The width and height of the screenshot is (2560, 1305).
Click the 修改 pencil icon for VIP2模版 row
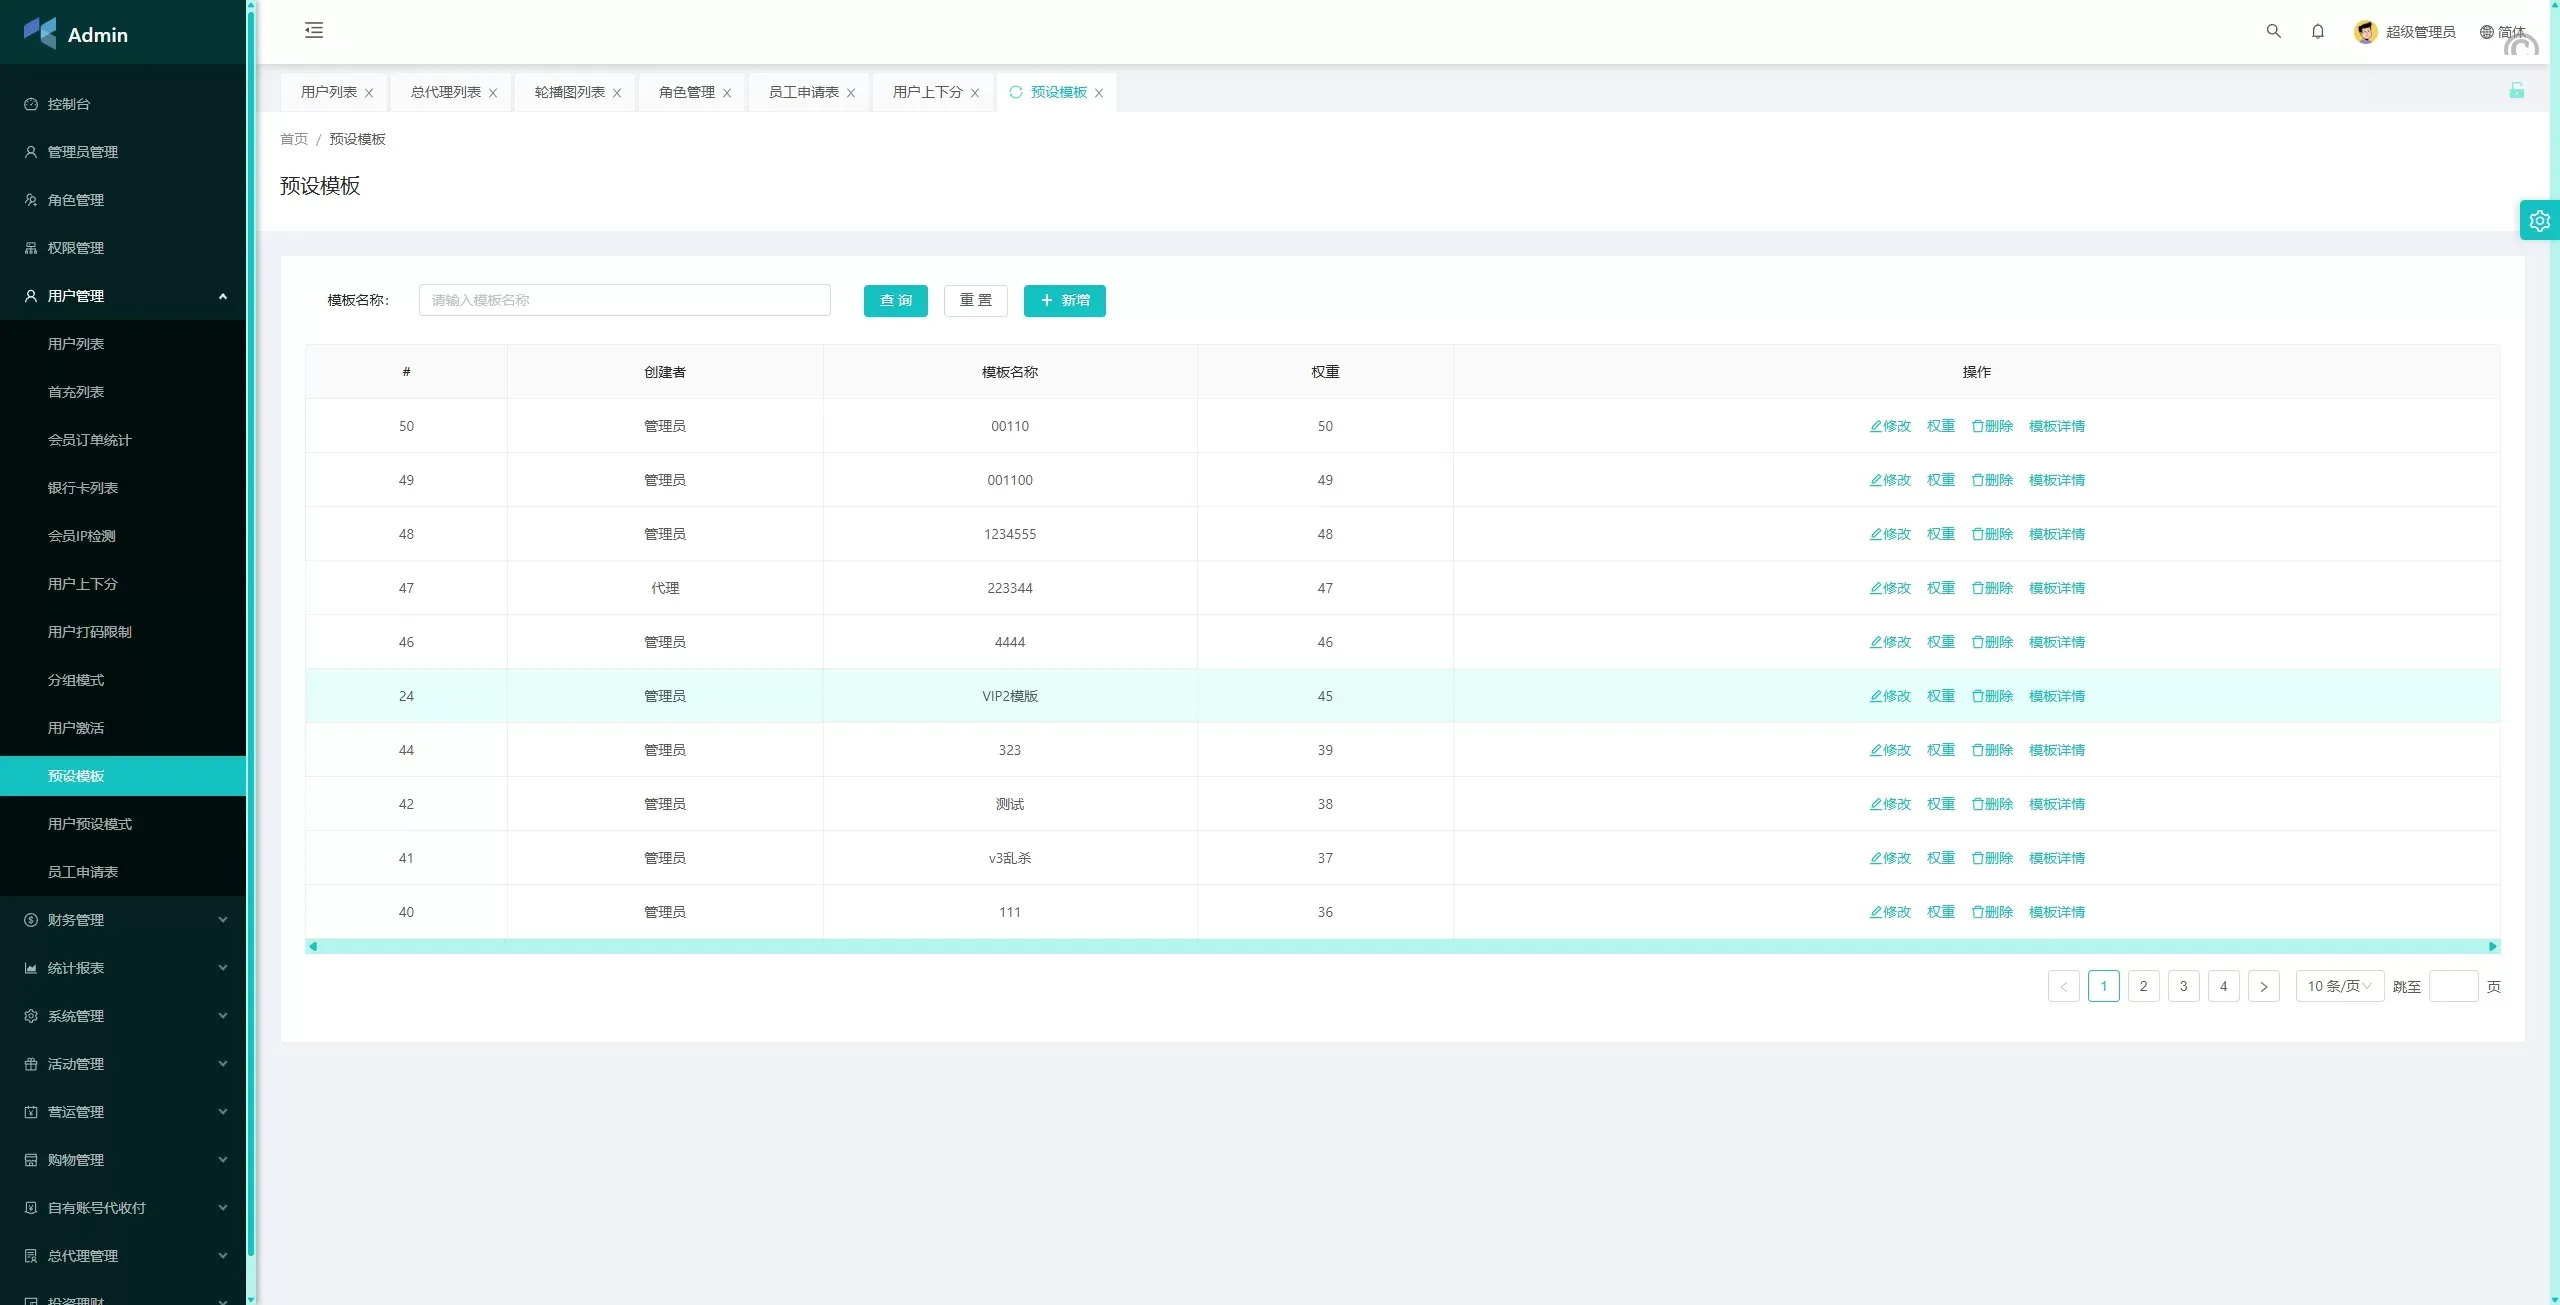click(x=1876, y=696)
